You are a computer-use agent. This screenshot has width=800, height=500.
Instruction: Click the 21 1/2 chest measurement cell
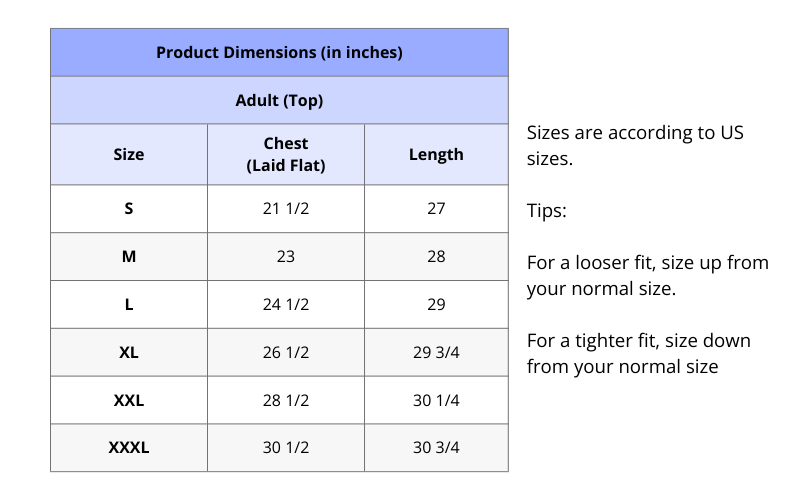286,209
